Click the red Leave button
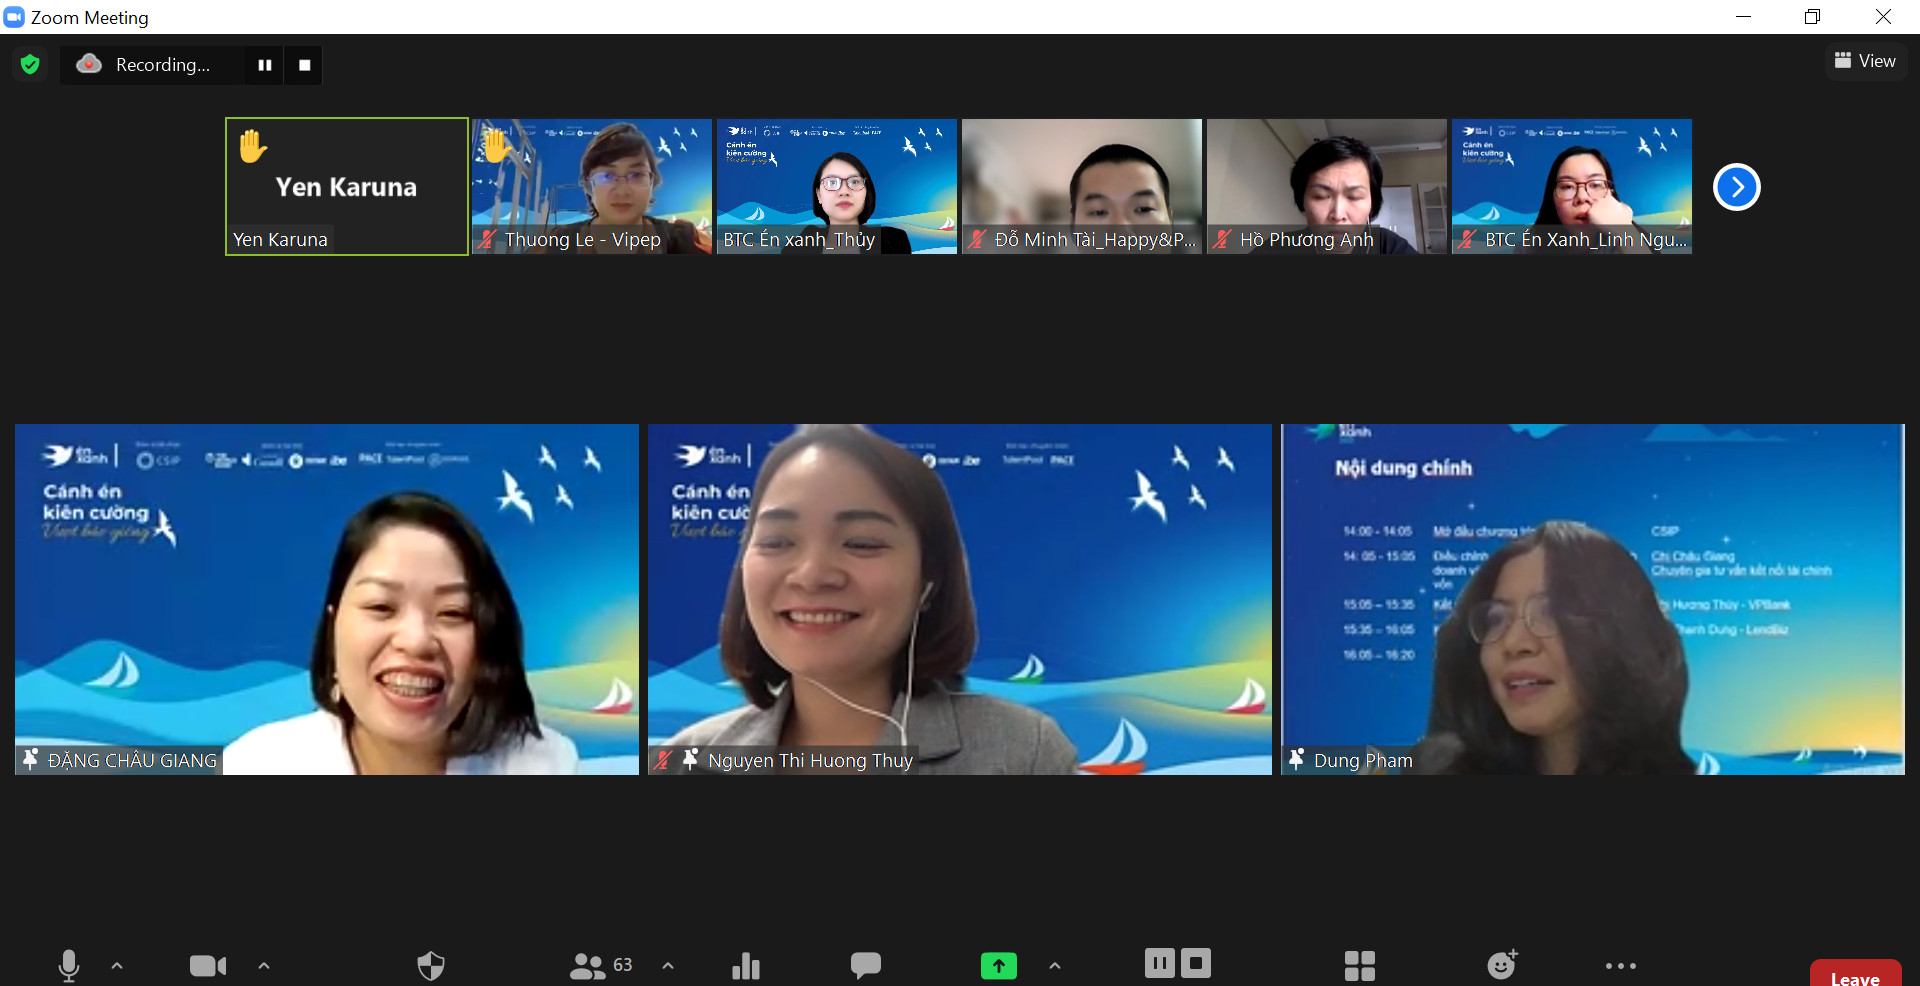Screen dimensions: 1920x986 [1855, 974]
